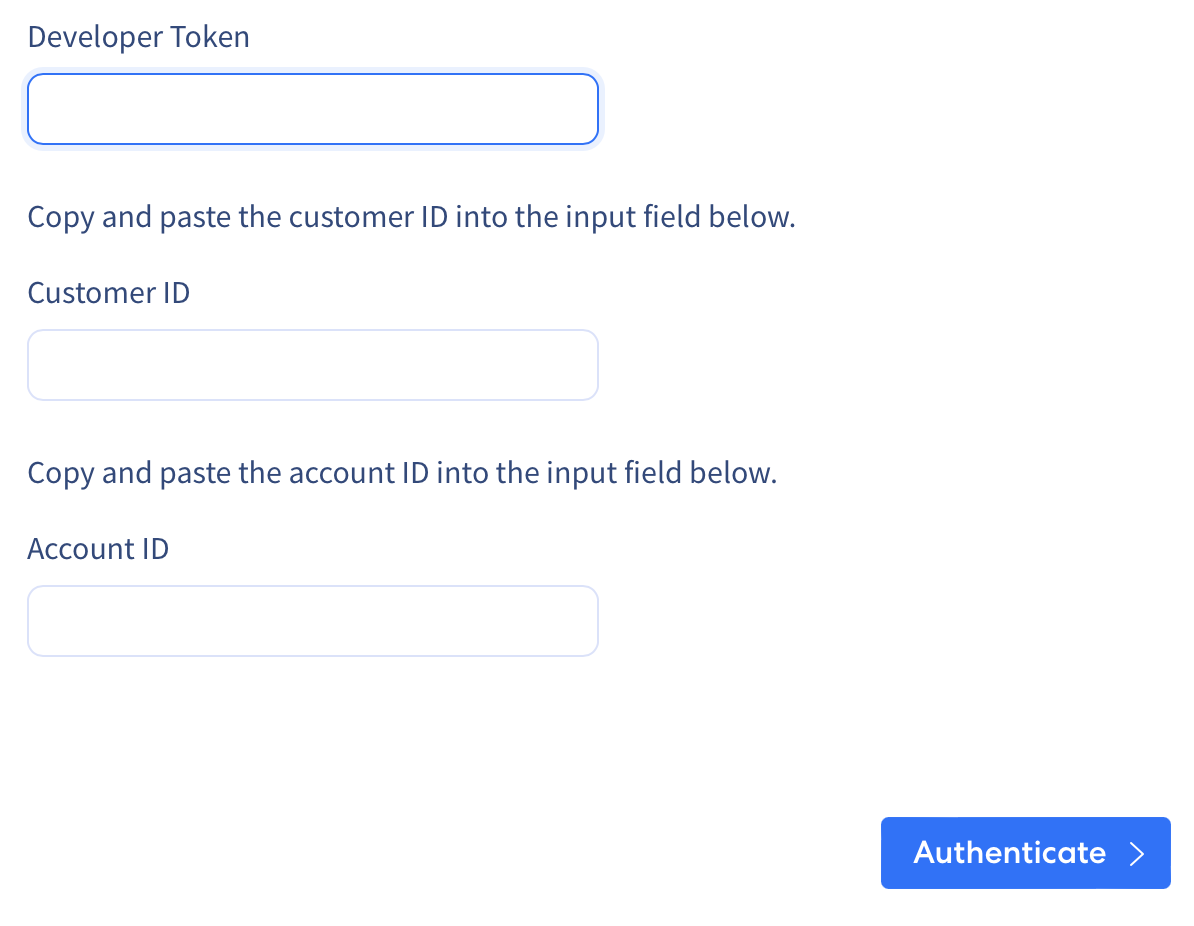This screenshot has width=1194, height=926.
Task: Click the customer ID paste instruction text
Action: (411, 217)
